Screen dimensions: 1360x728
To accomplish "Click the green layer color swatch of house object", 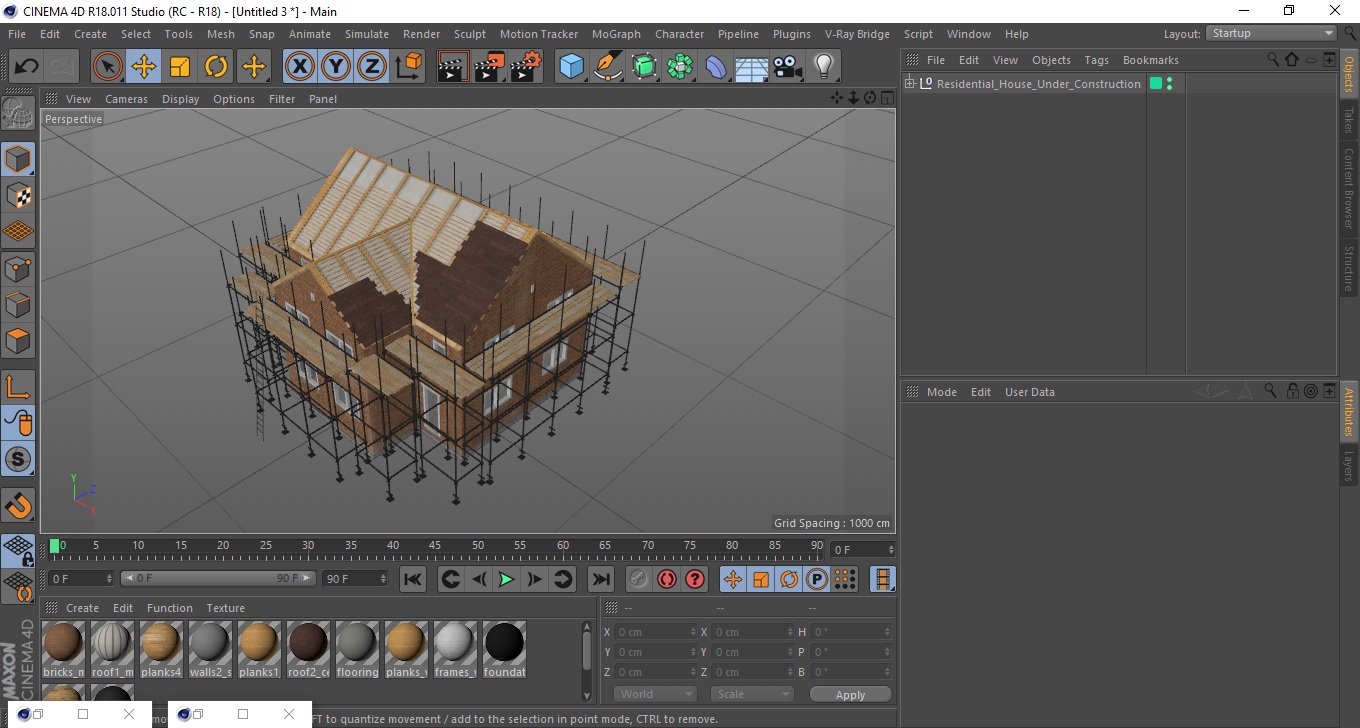I will coord(1156,84).
